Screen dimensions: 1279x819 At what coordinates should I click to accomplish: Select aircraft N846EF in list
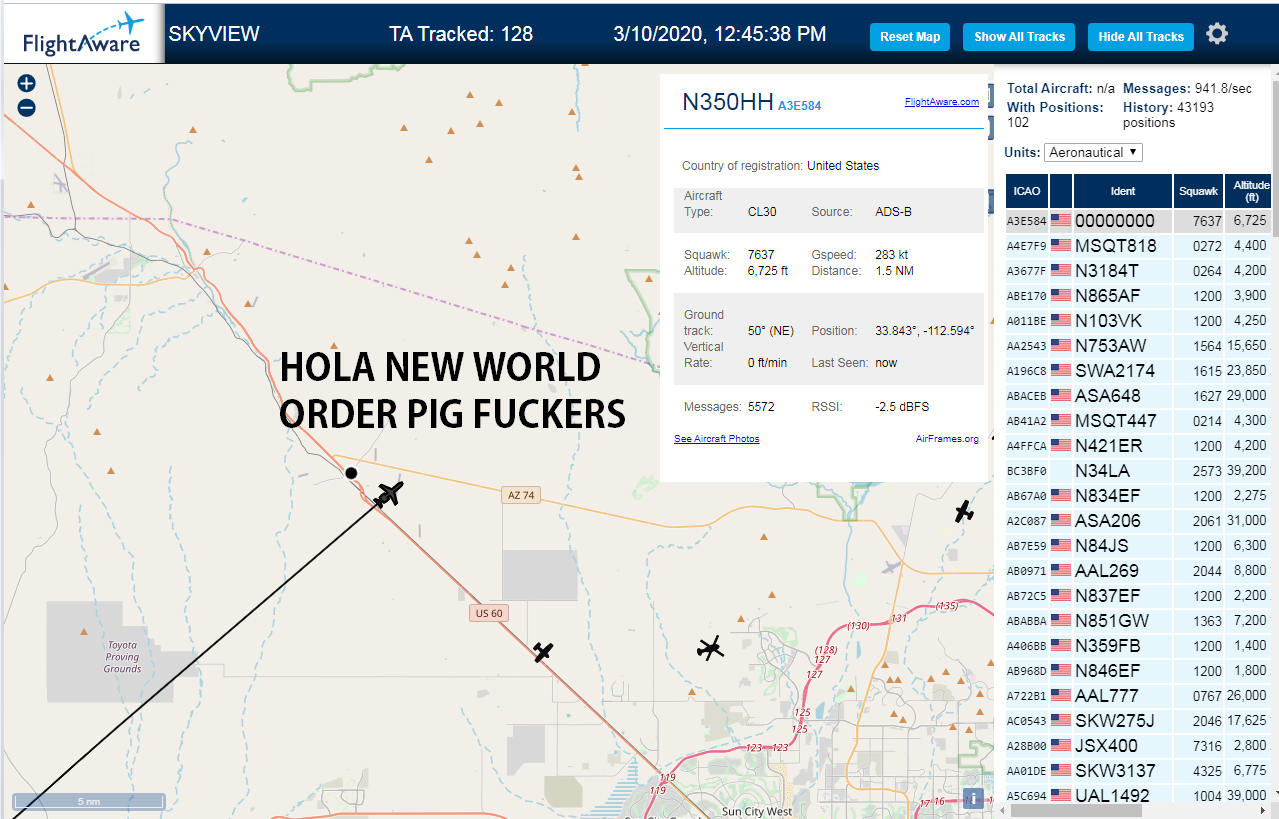1138,671
